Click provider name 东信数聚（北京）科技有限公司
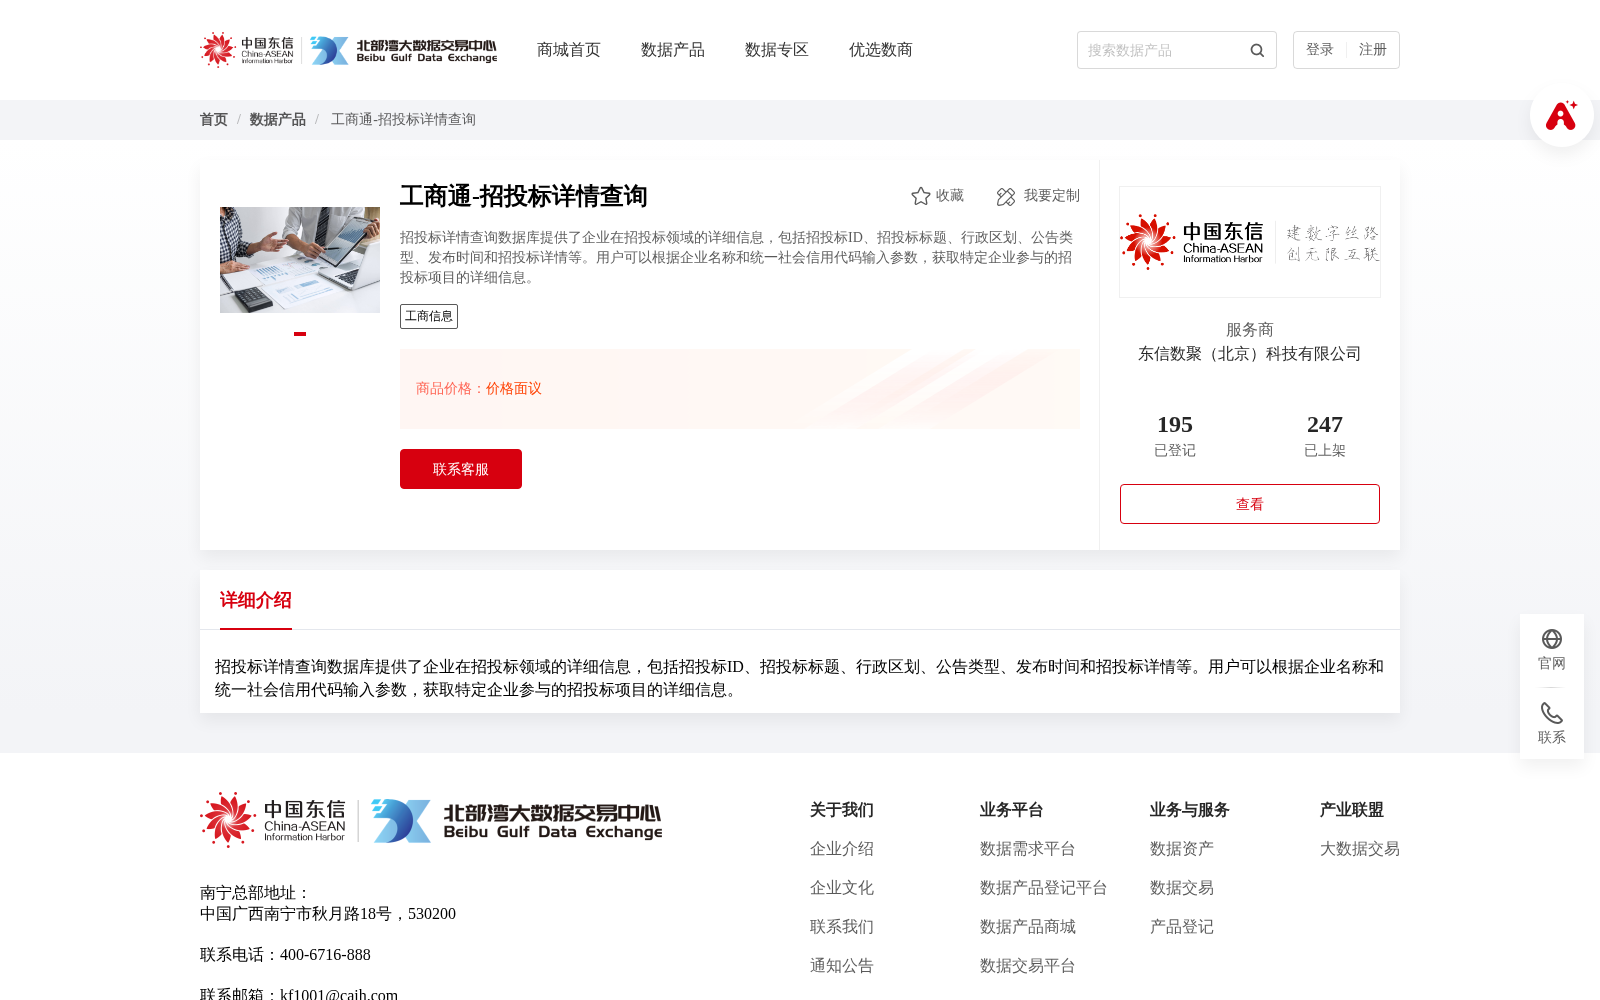Image resolution: width=1600 pixels, height=1000 pixels. (1250, 354)
